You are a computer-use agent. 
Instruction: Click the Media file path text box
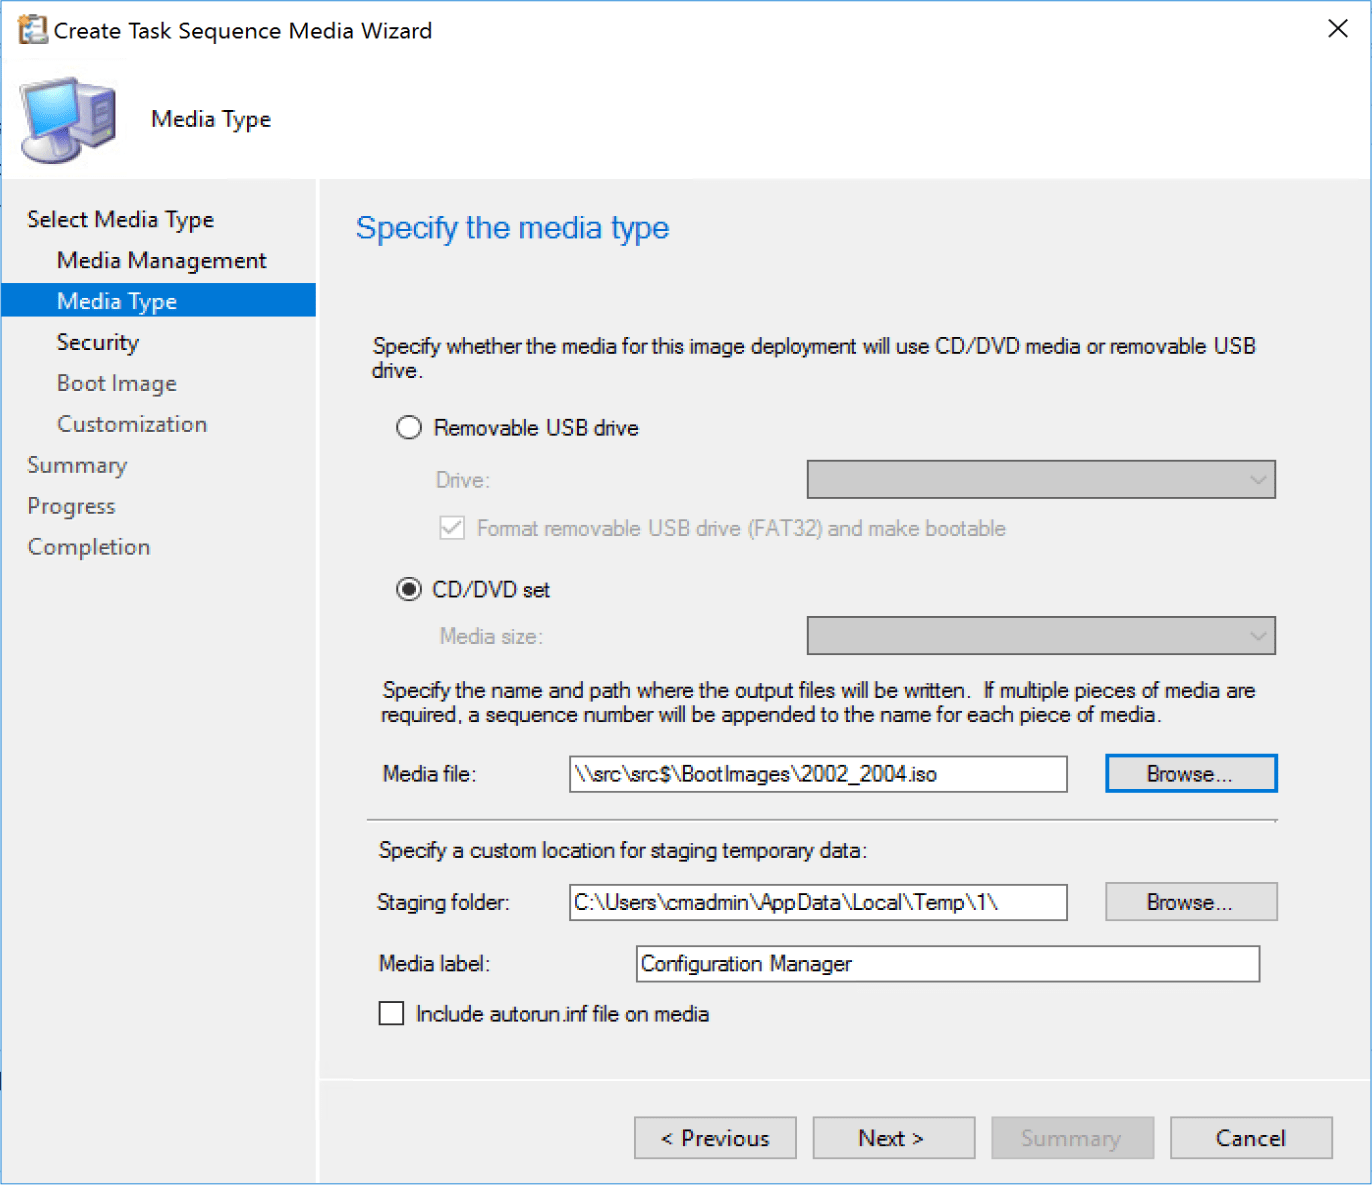817,773
